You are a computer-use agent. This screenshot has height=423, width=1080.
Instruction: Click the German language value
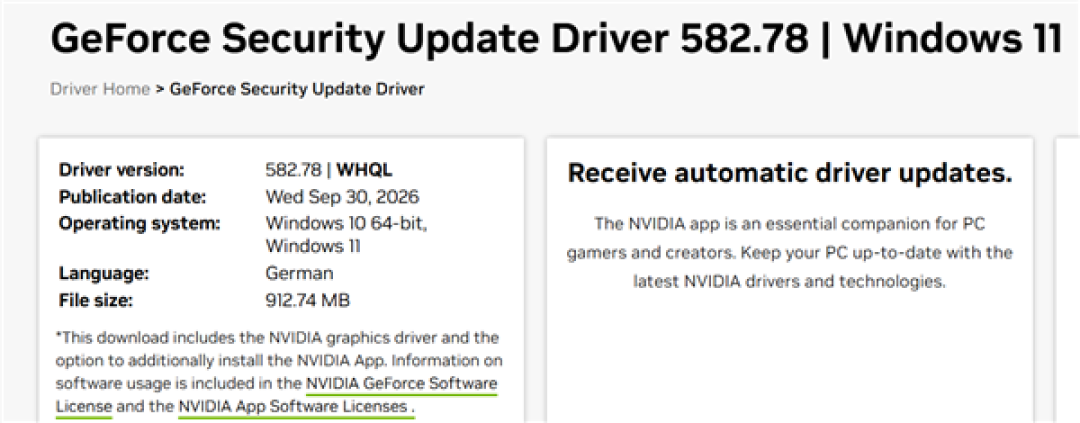[x=300, y=273]
